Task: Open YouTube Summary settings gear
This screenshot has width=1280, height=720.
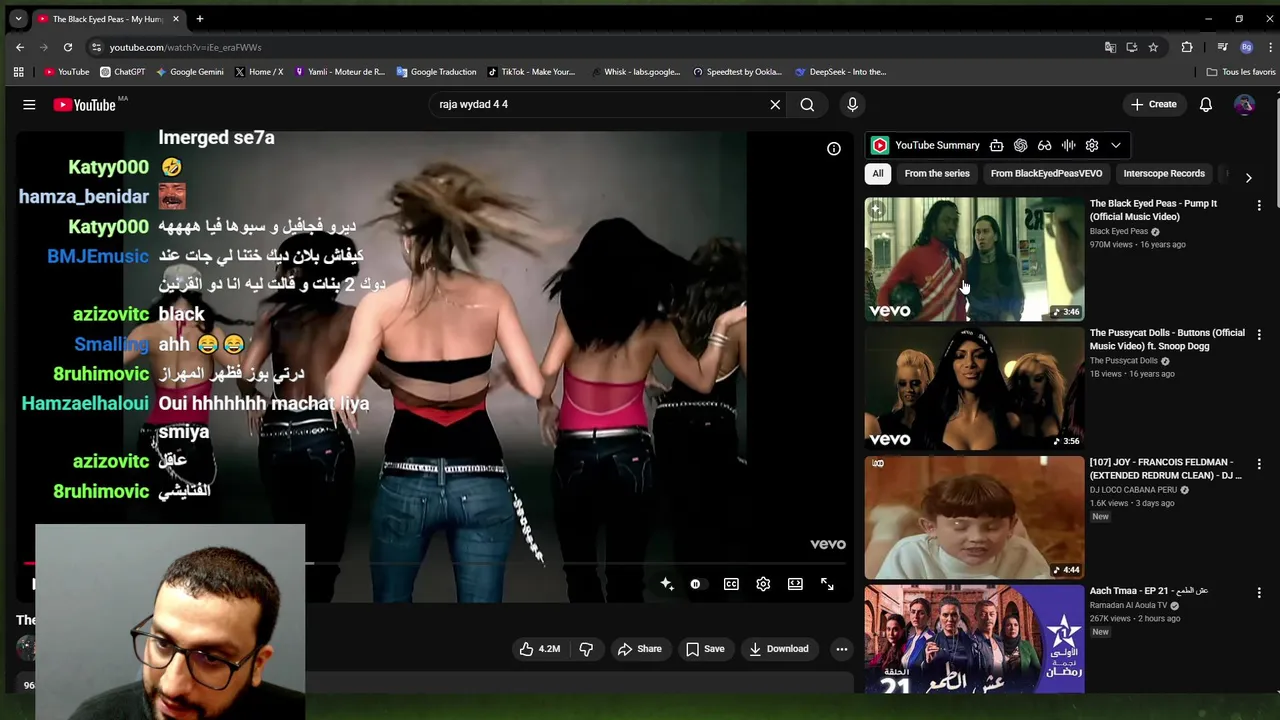Action: (1092, 146)
